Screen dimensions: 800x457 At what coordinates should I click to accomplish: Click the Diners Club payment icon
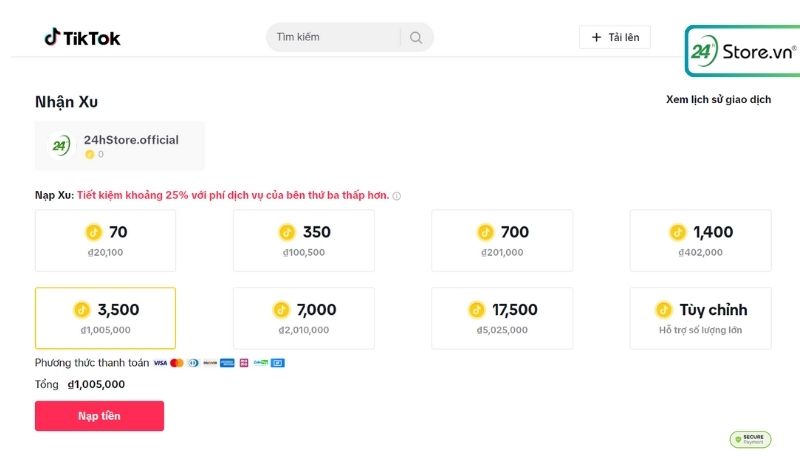click(193, 363)
